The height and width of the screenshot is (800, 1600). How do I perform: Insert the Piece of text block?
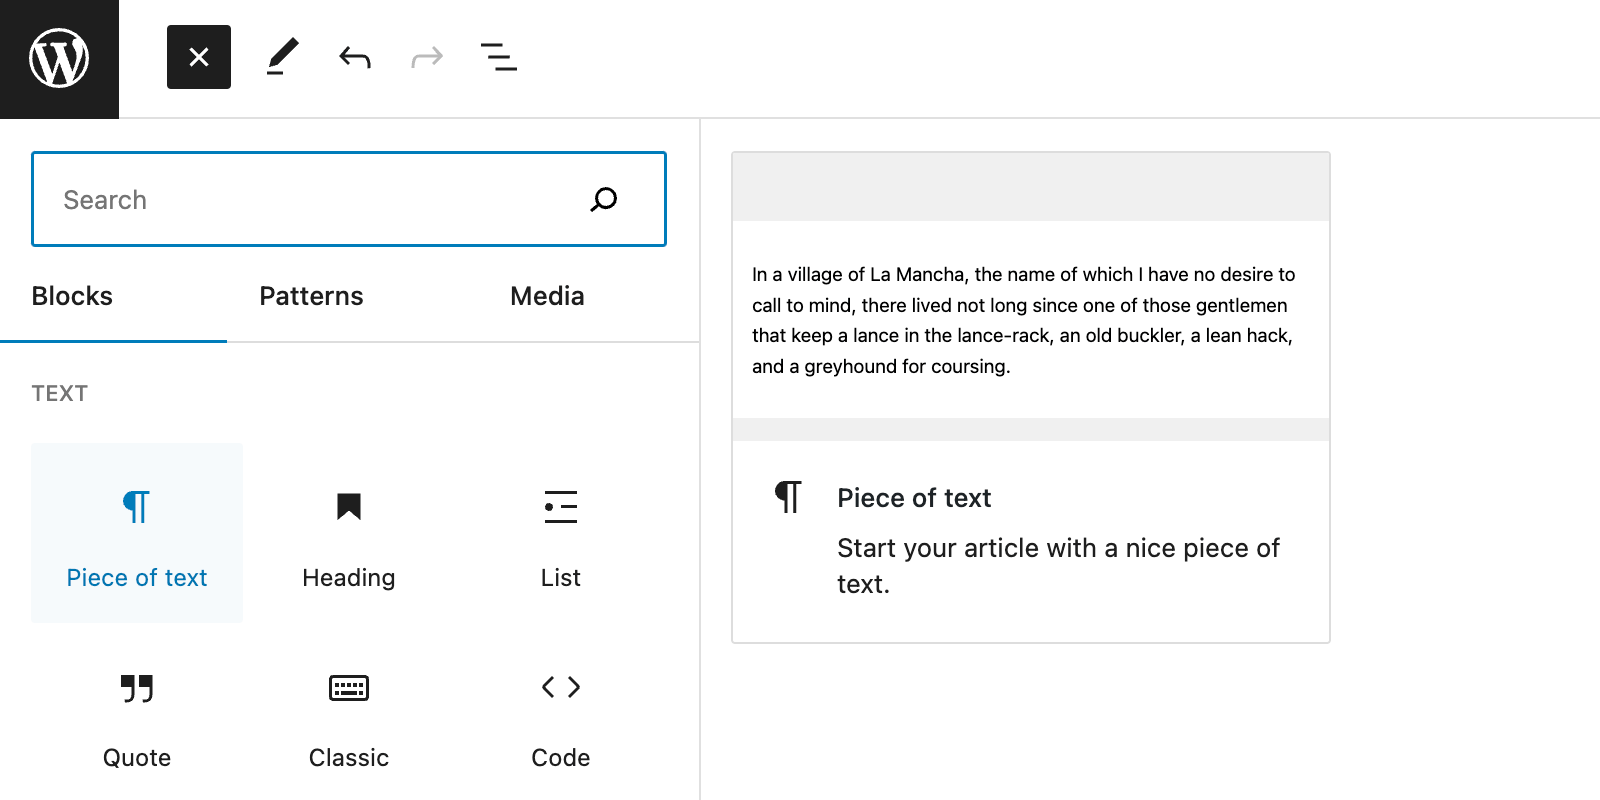[x=137, y=533]
